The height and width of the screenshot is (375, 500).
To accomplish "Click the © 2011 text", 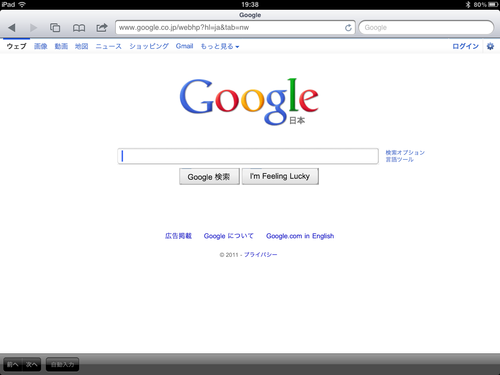I will (229, 255).
